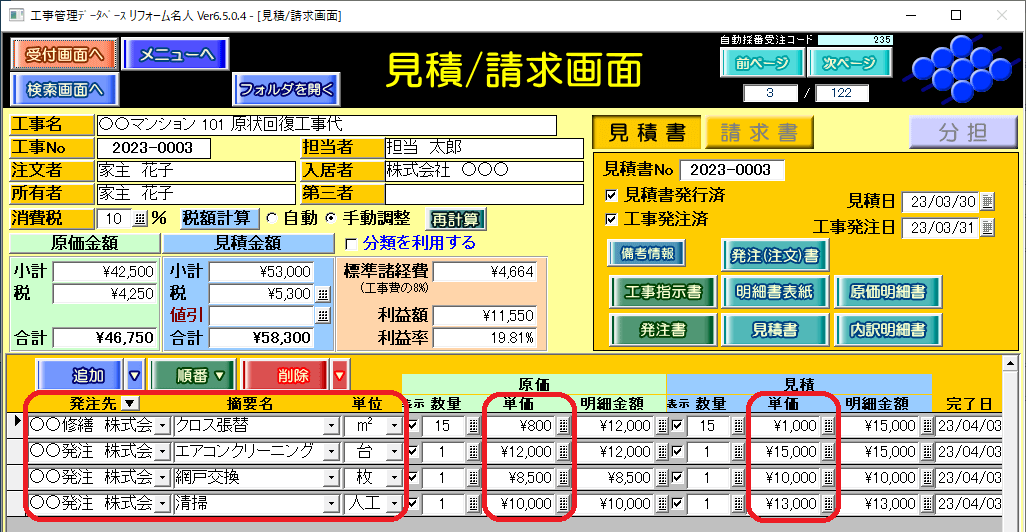Screen dimensions: 1026x532
Task: Click the 工事名 text field
Action: pyautogui.click(x=326, y=125)
